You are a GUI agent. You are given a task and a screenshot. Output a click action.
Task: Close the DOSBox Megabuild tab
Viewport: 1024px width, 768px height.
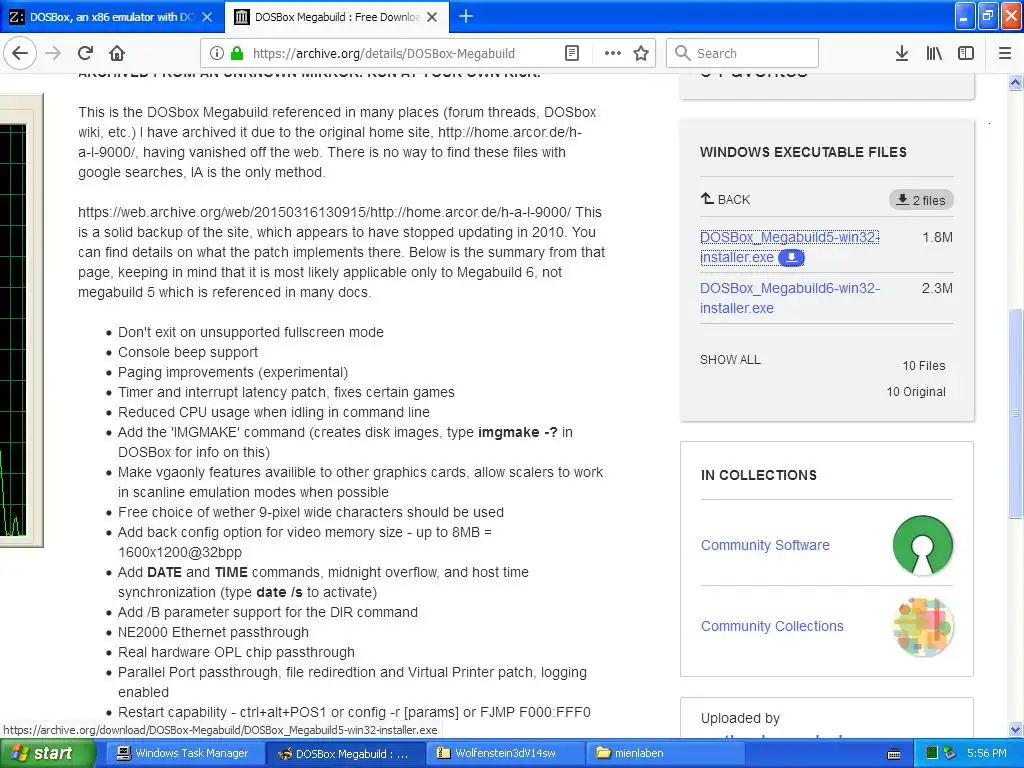[x=432, y=17]
